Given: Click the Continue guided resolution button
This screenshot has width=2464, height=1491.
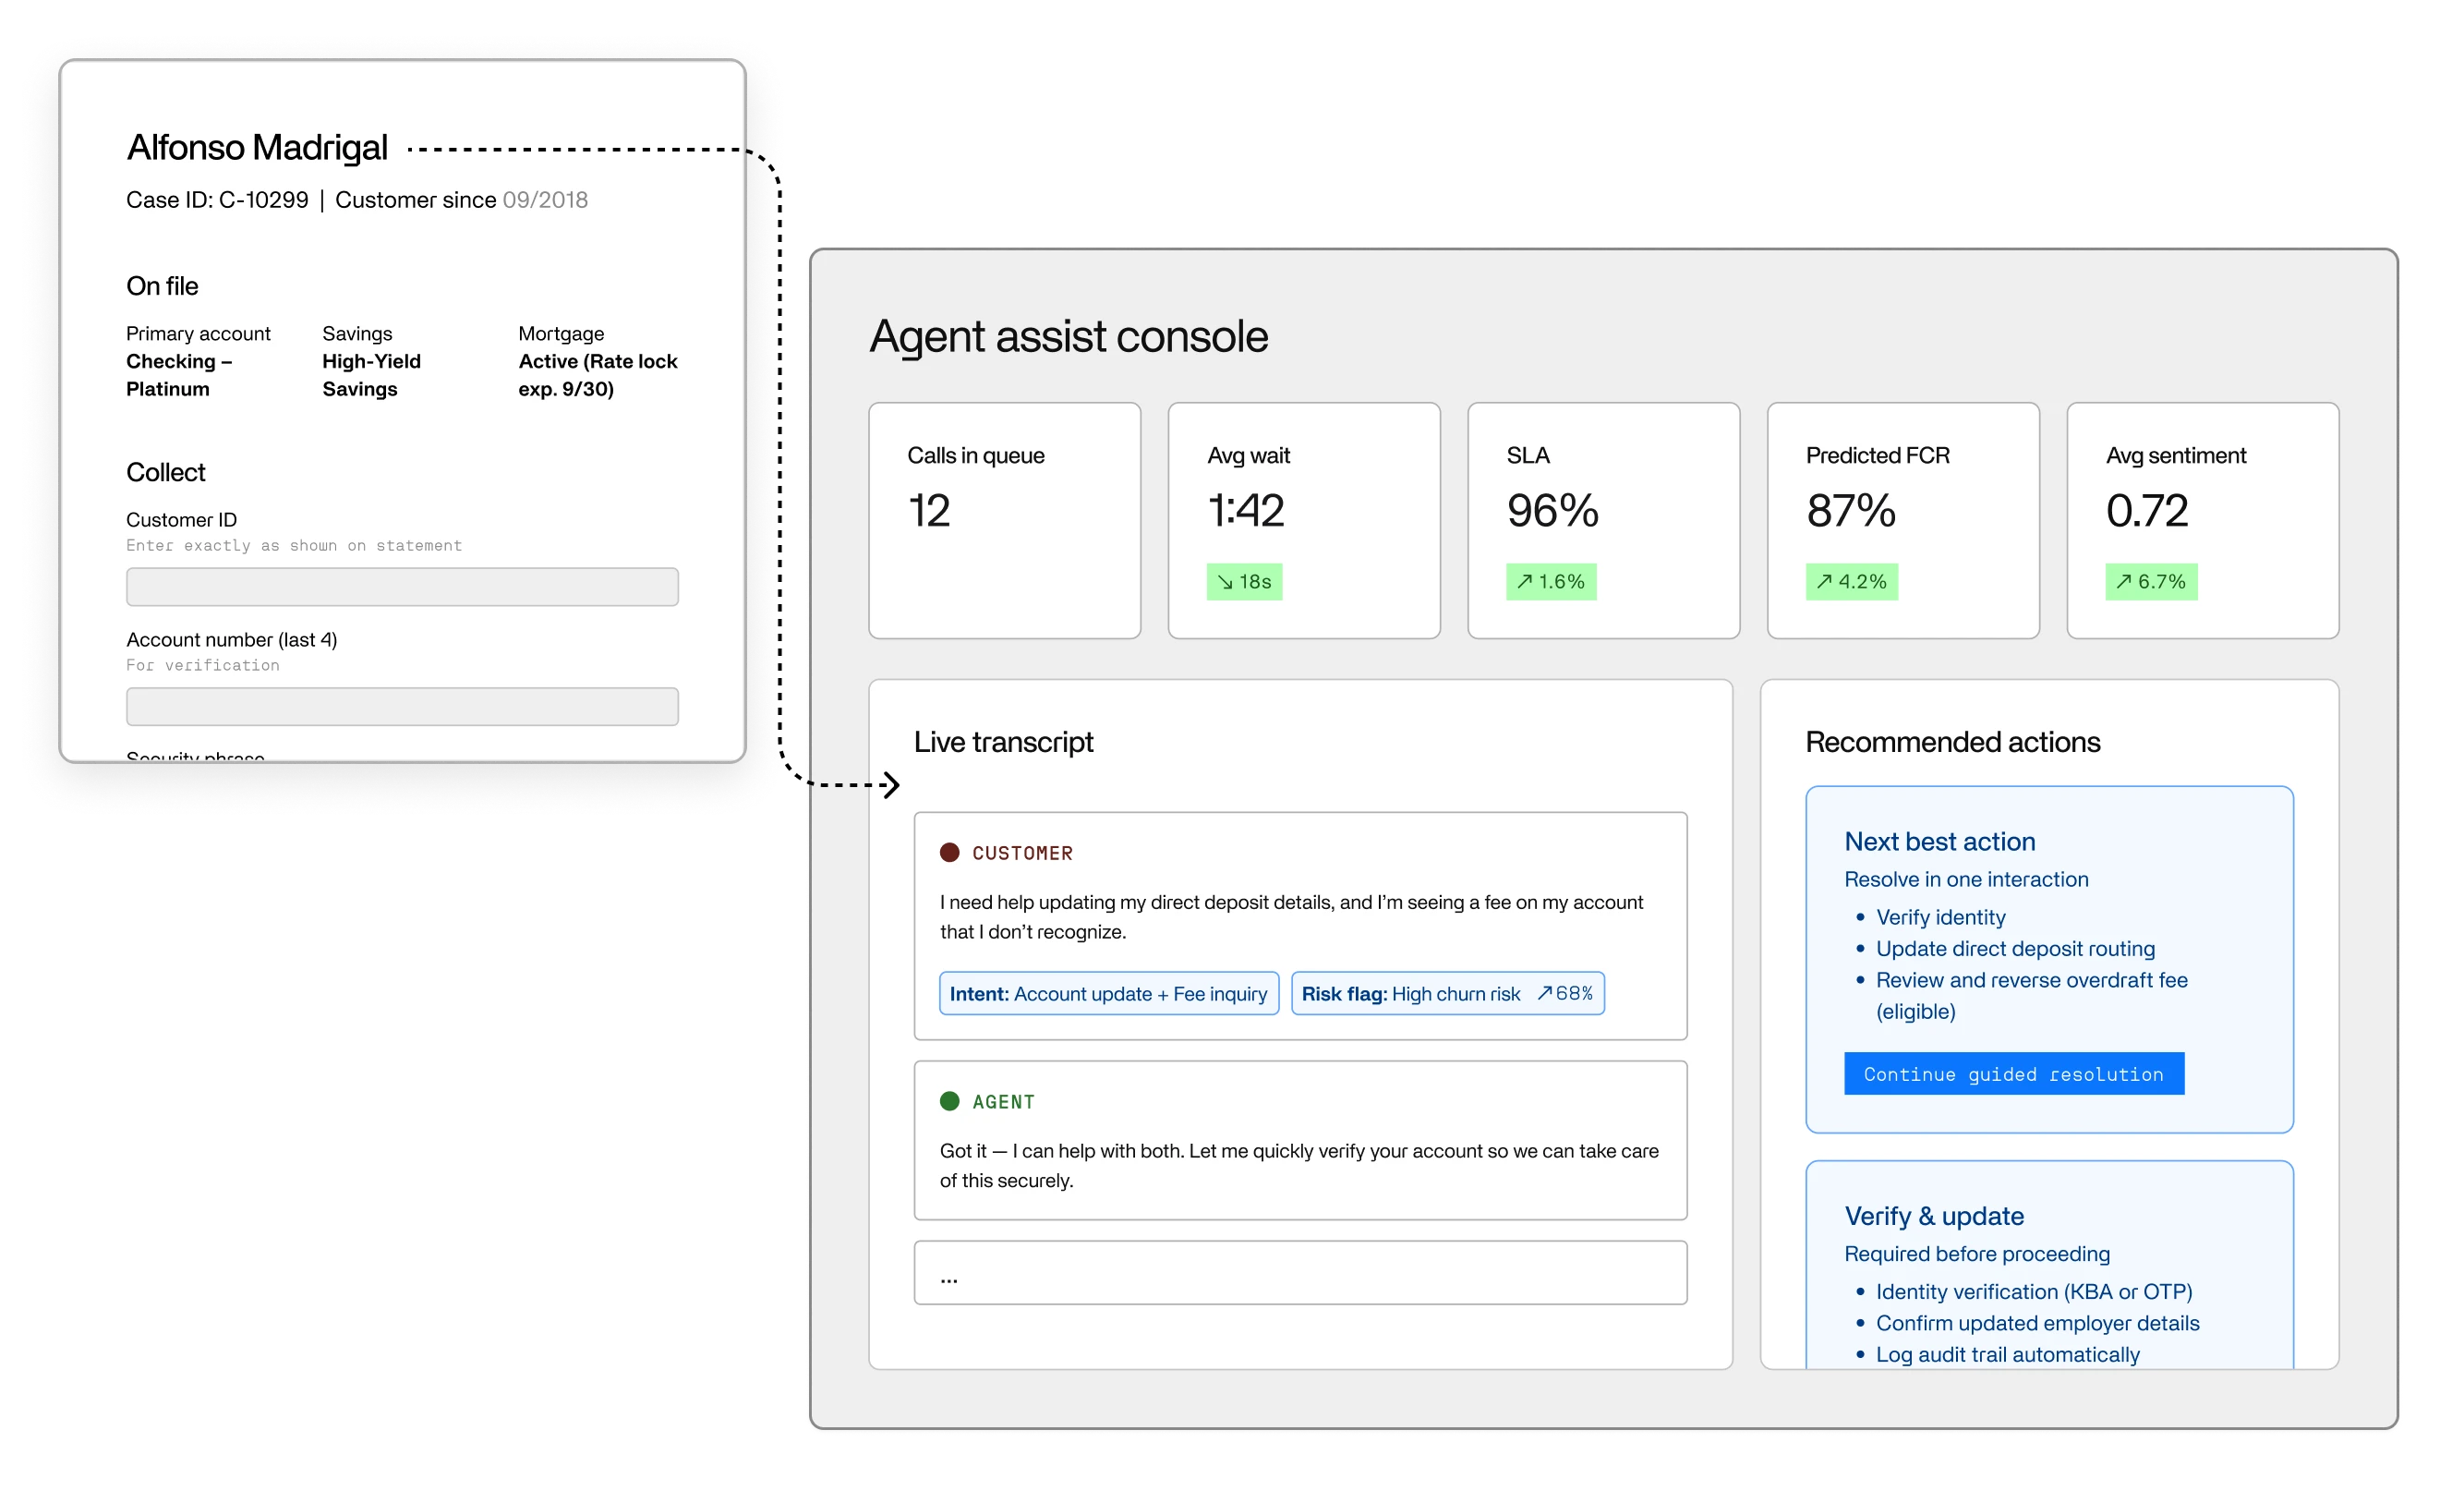Looking at the screenshot, I should tap(2013, 1074).
